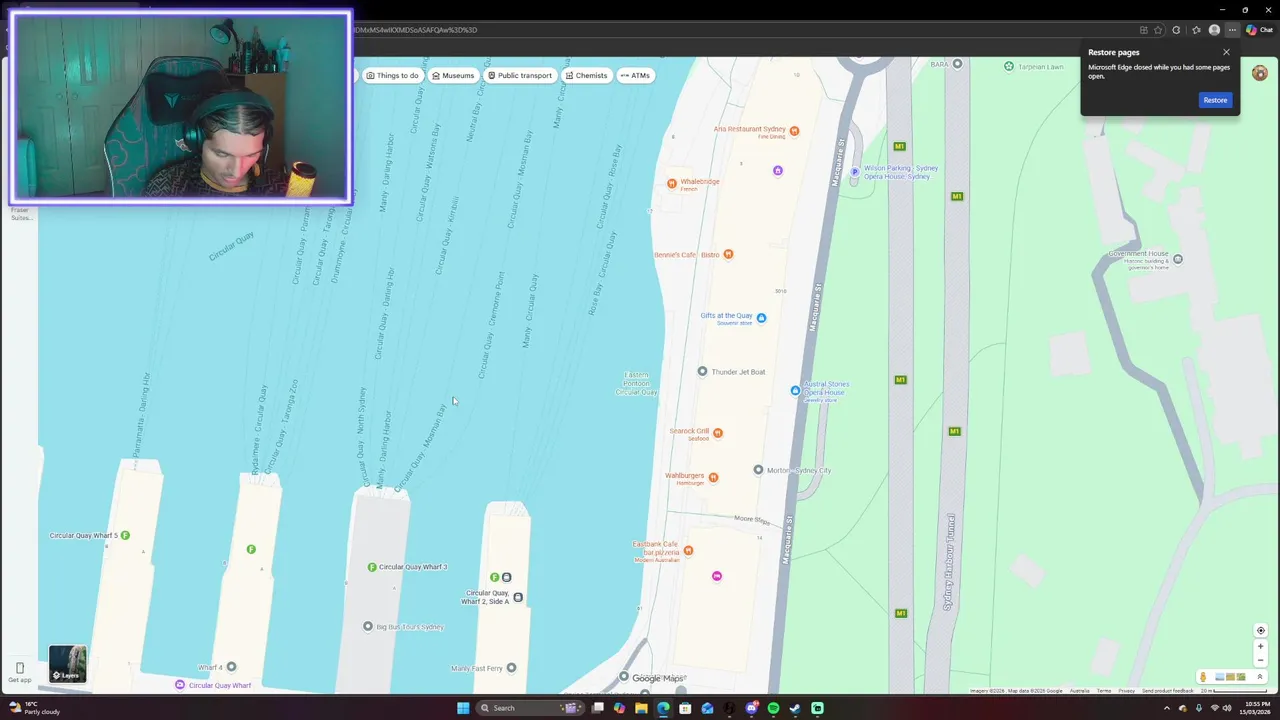
Task: Filter map by ATMs
Action: click(x=635, y=75)
